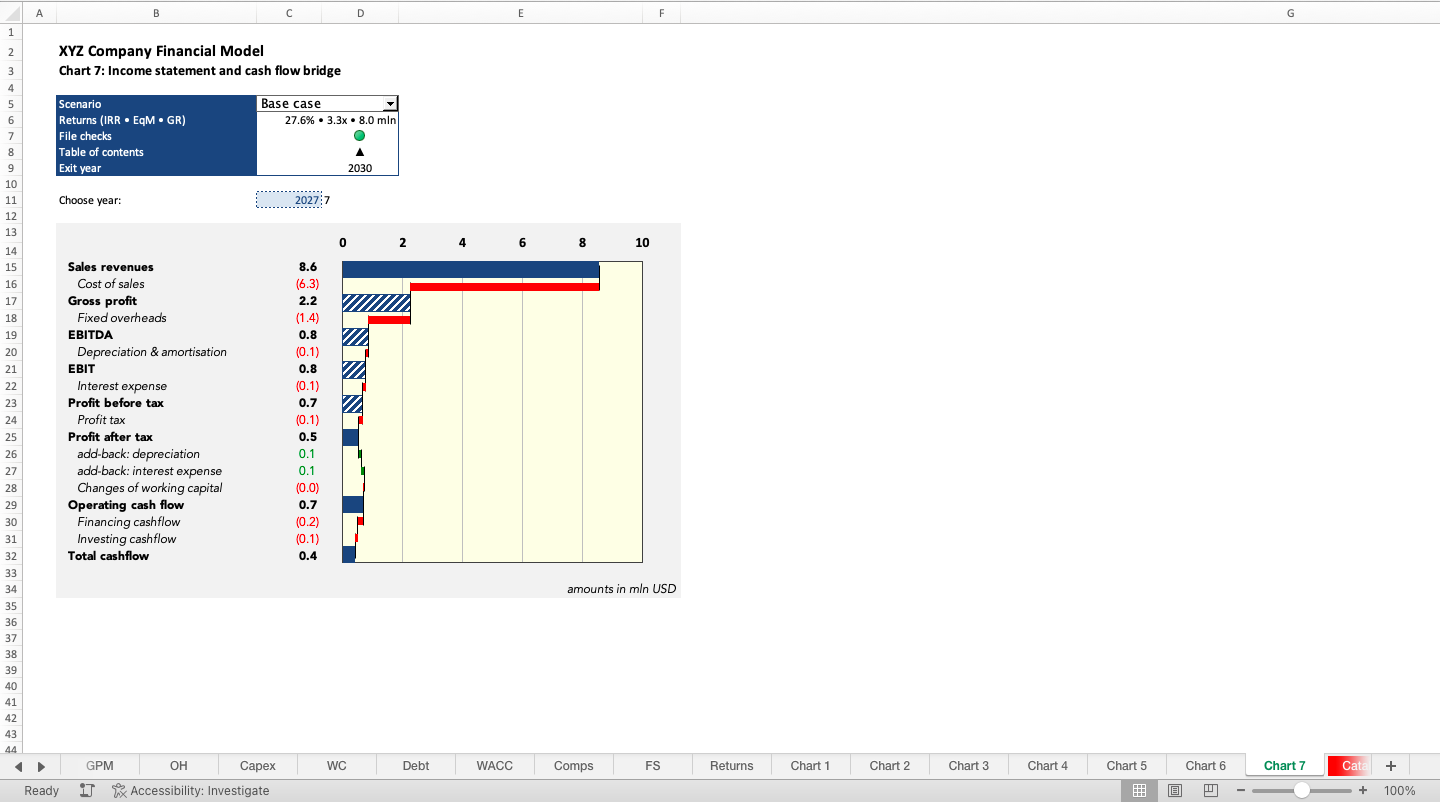Switch to the GPM sheet tab
Screen dimensions: 1440x802
(x=100, y=766)
